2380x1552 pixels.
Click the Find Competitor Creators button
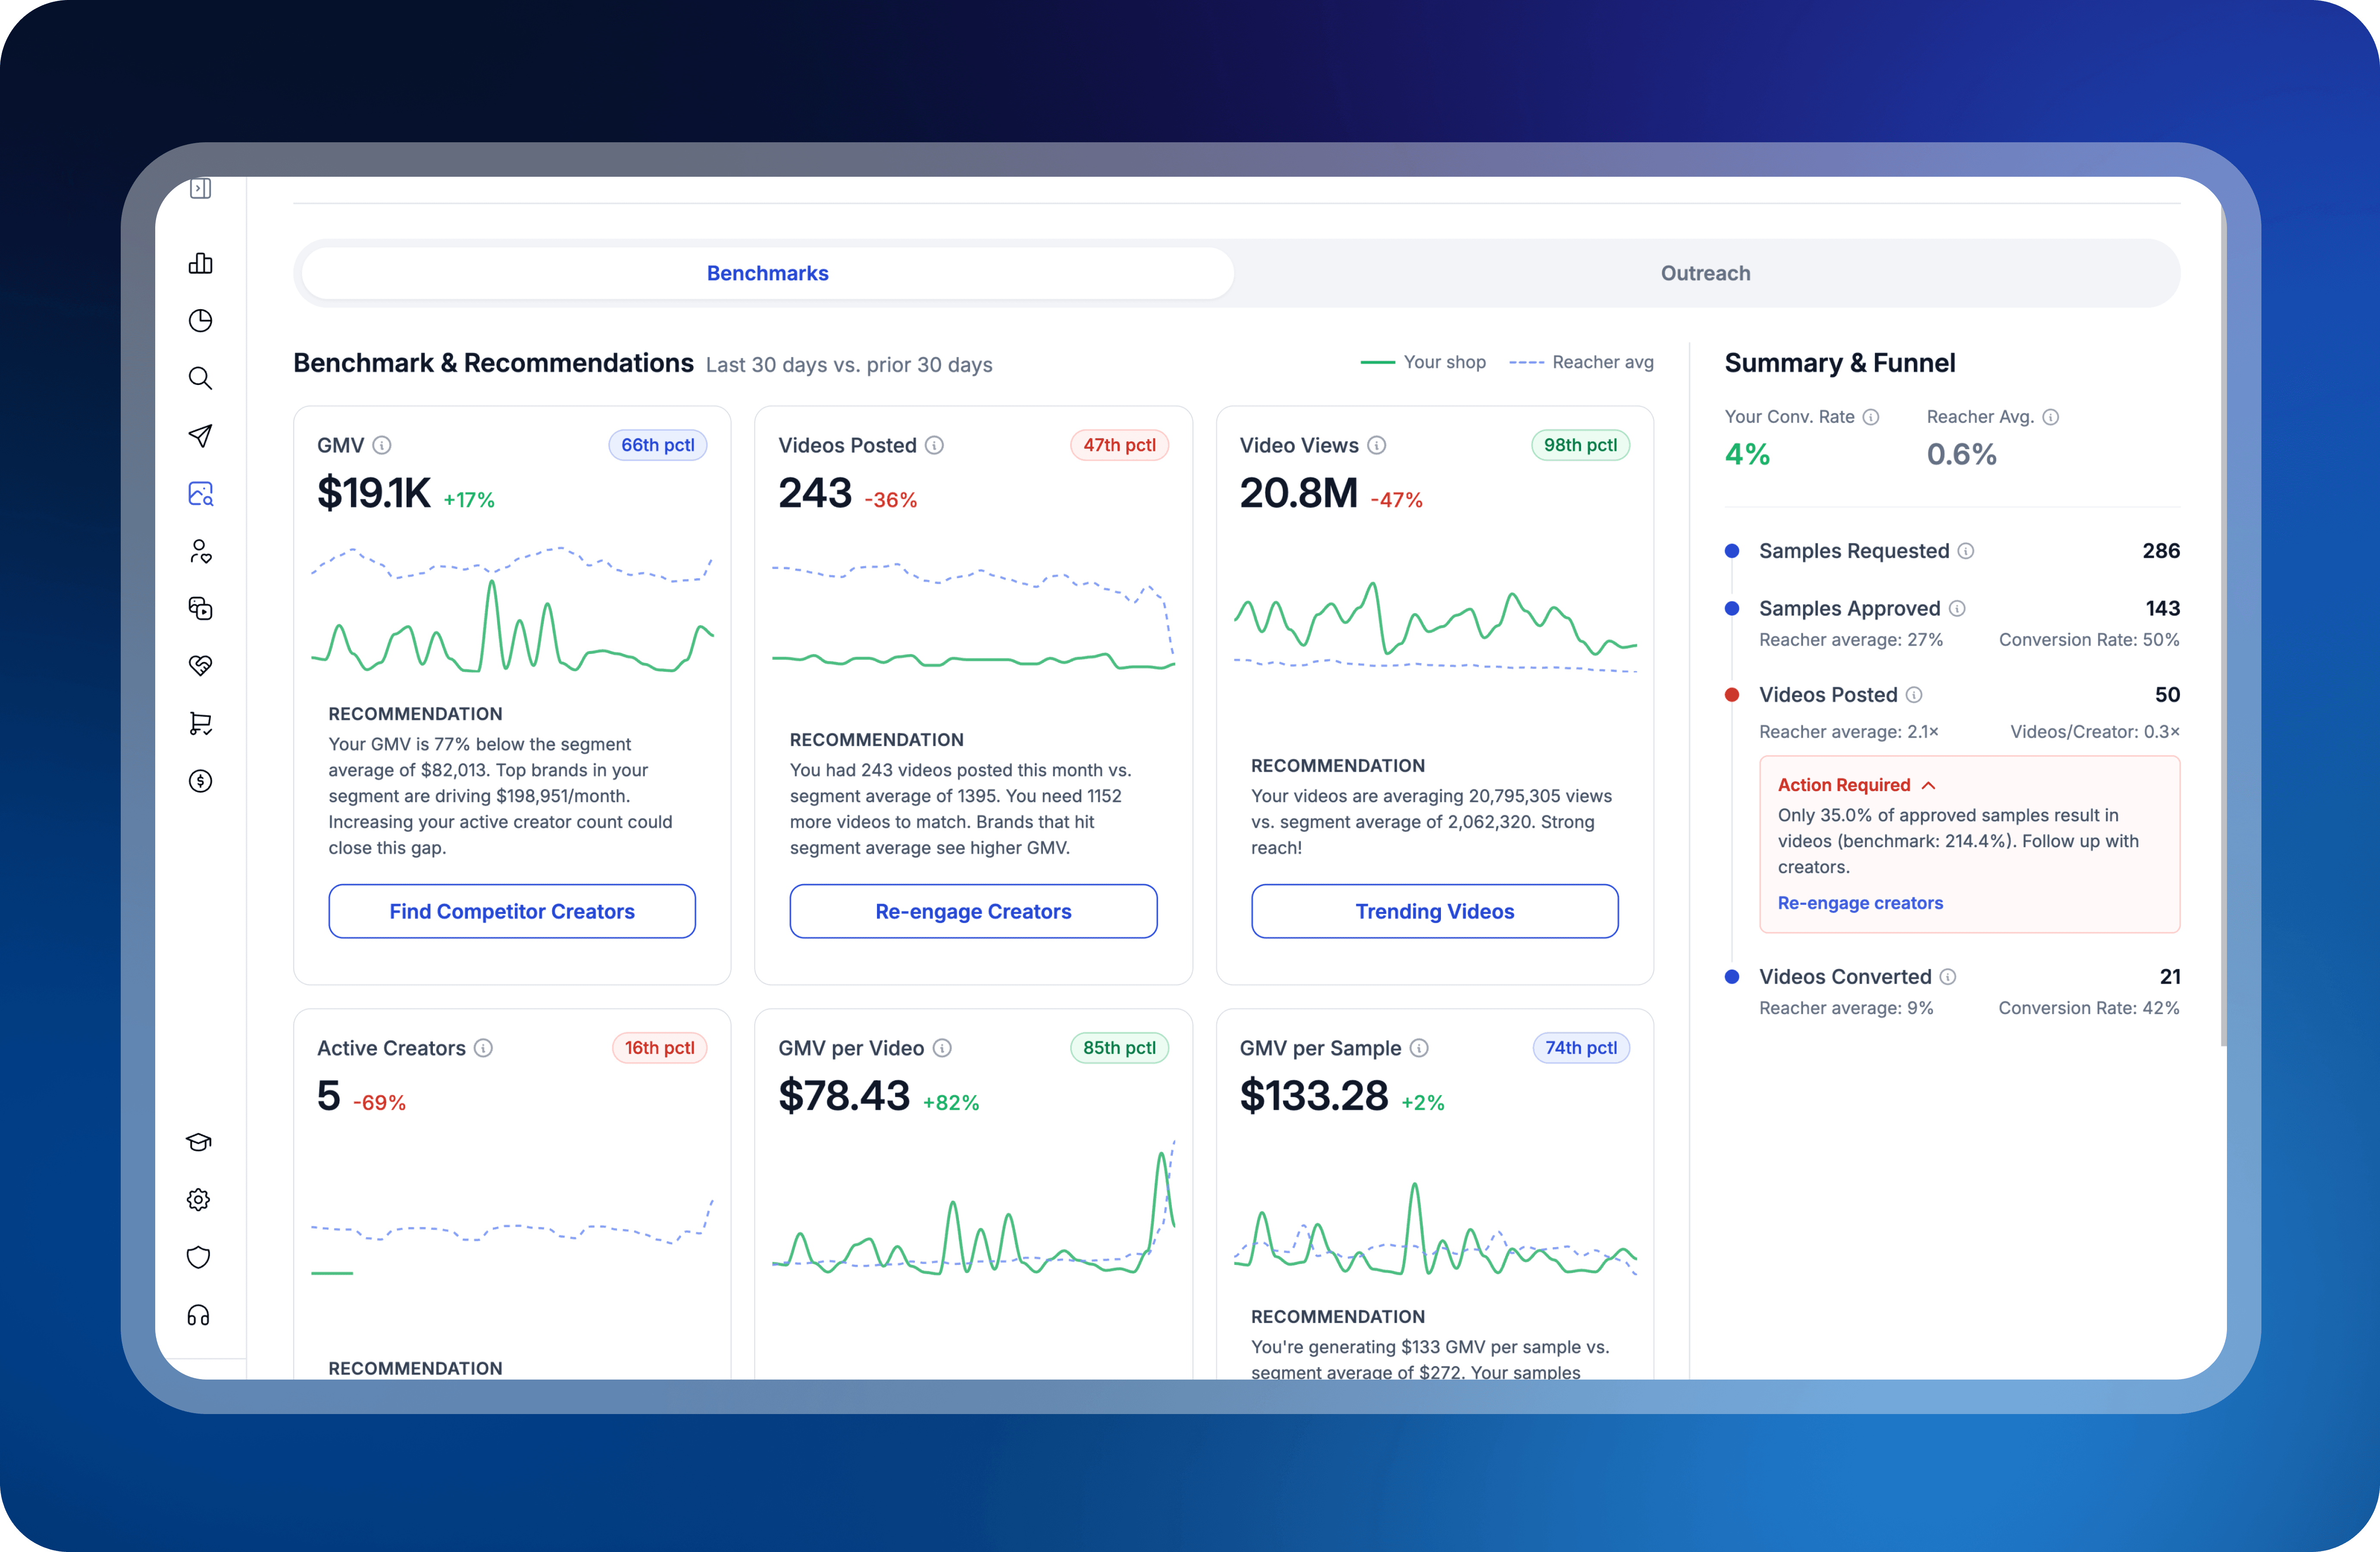click(x=512, y=911)
